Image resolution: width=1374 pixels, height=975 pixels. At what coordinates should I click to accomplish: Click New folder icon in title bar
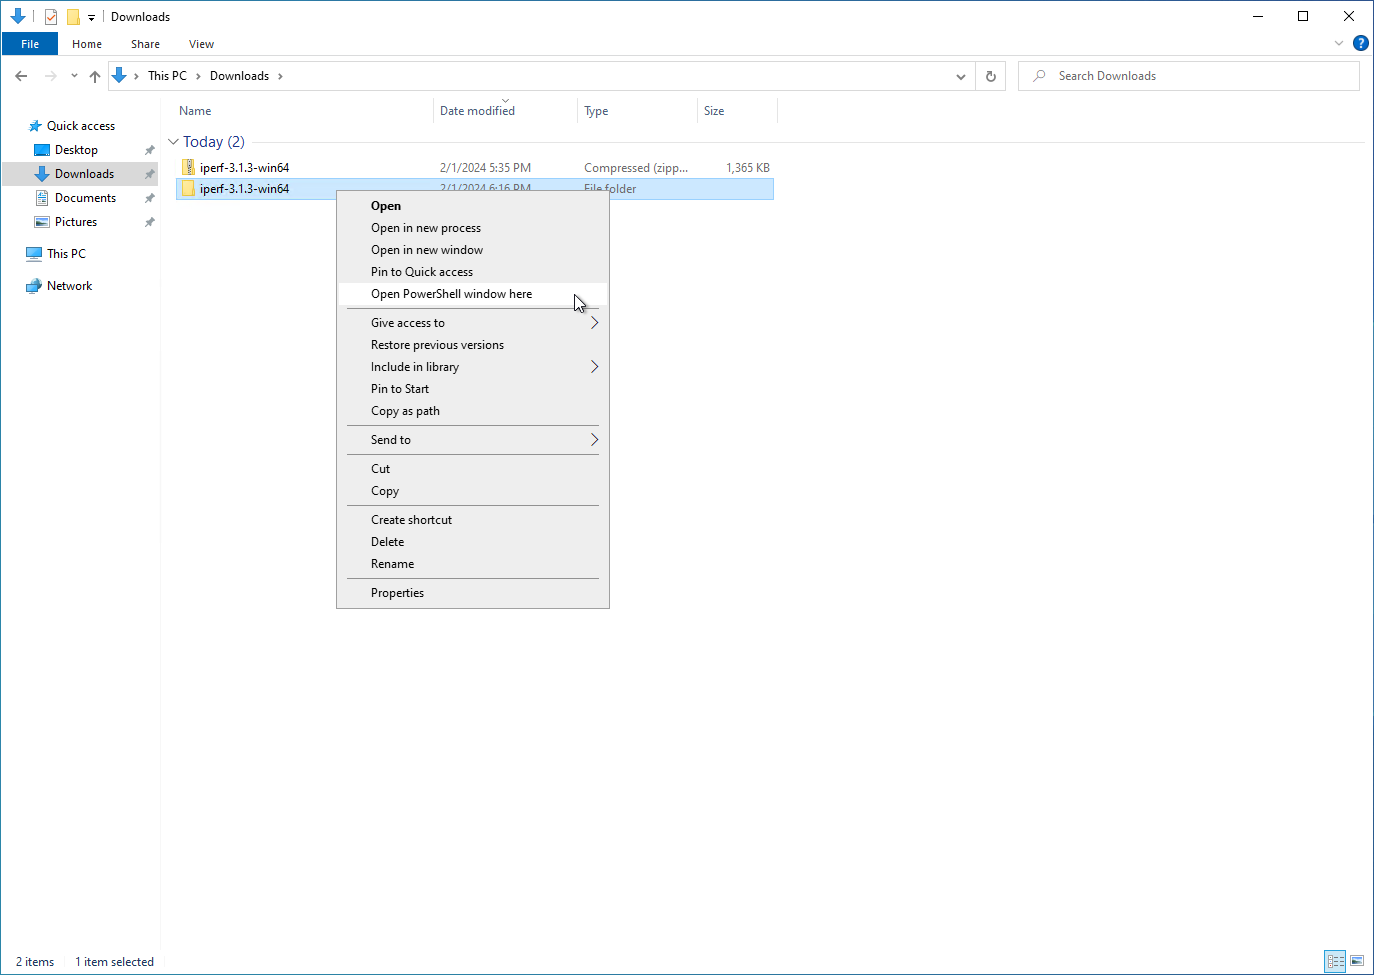click(73, 17)
